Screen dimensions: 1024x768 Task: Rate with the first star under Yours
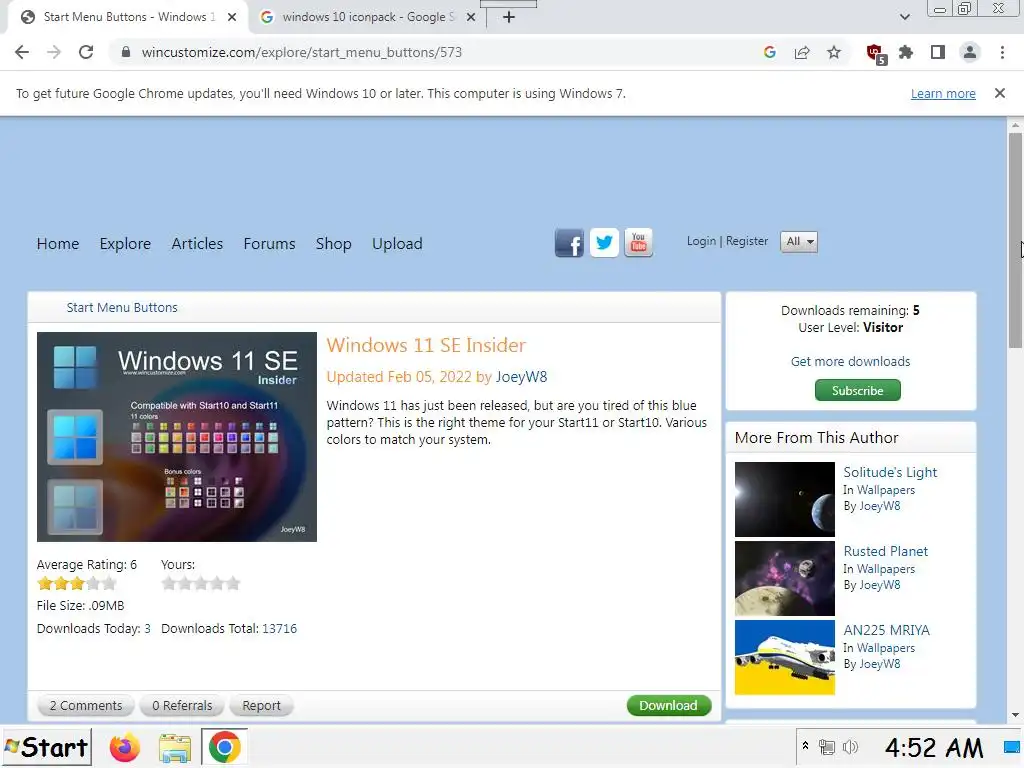pyautogui.click(x=168, y=583)
